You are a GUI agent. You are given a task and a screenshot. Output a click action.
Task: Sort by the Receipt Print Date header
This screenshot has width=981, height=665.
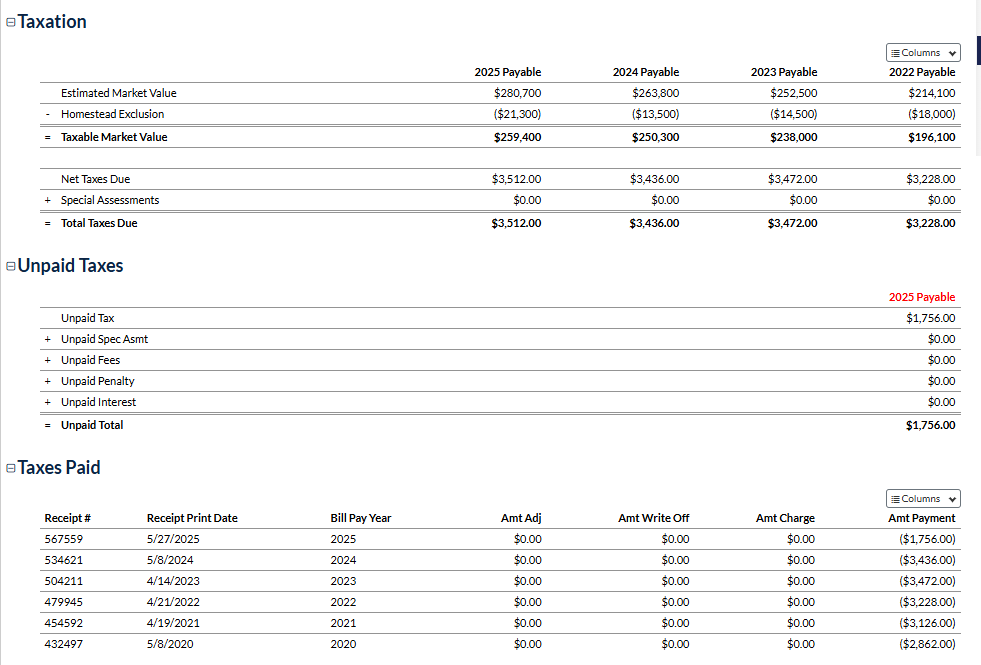(192, 518)
